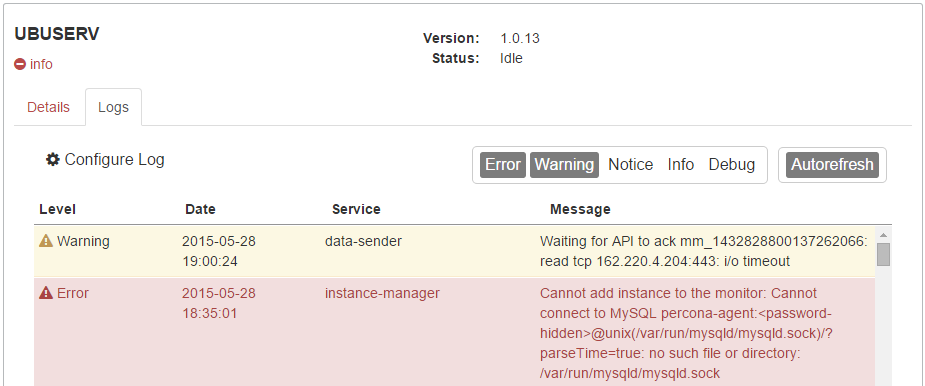The height and width of the screenshot is (386, 925).
Task: Click the Date column header
Action: [x=201, y=209]
